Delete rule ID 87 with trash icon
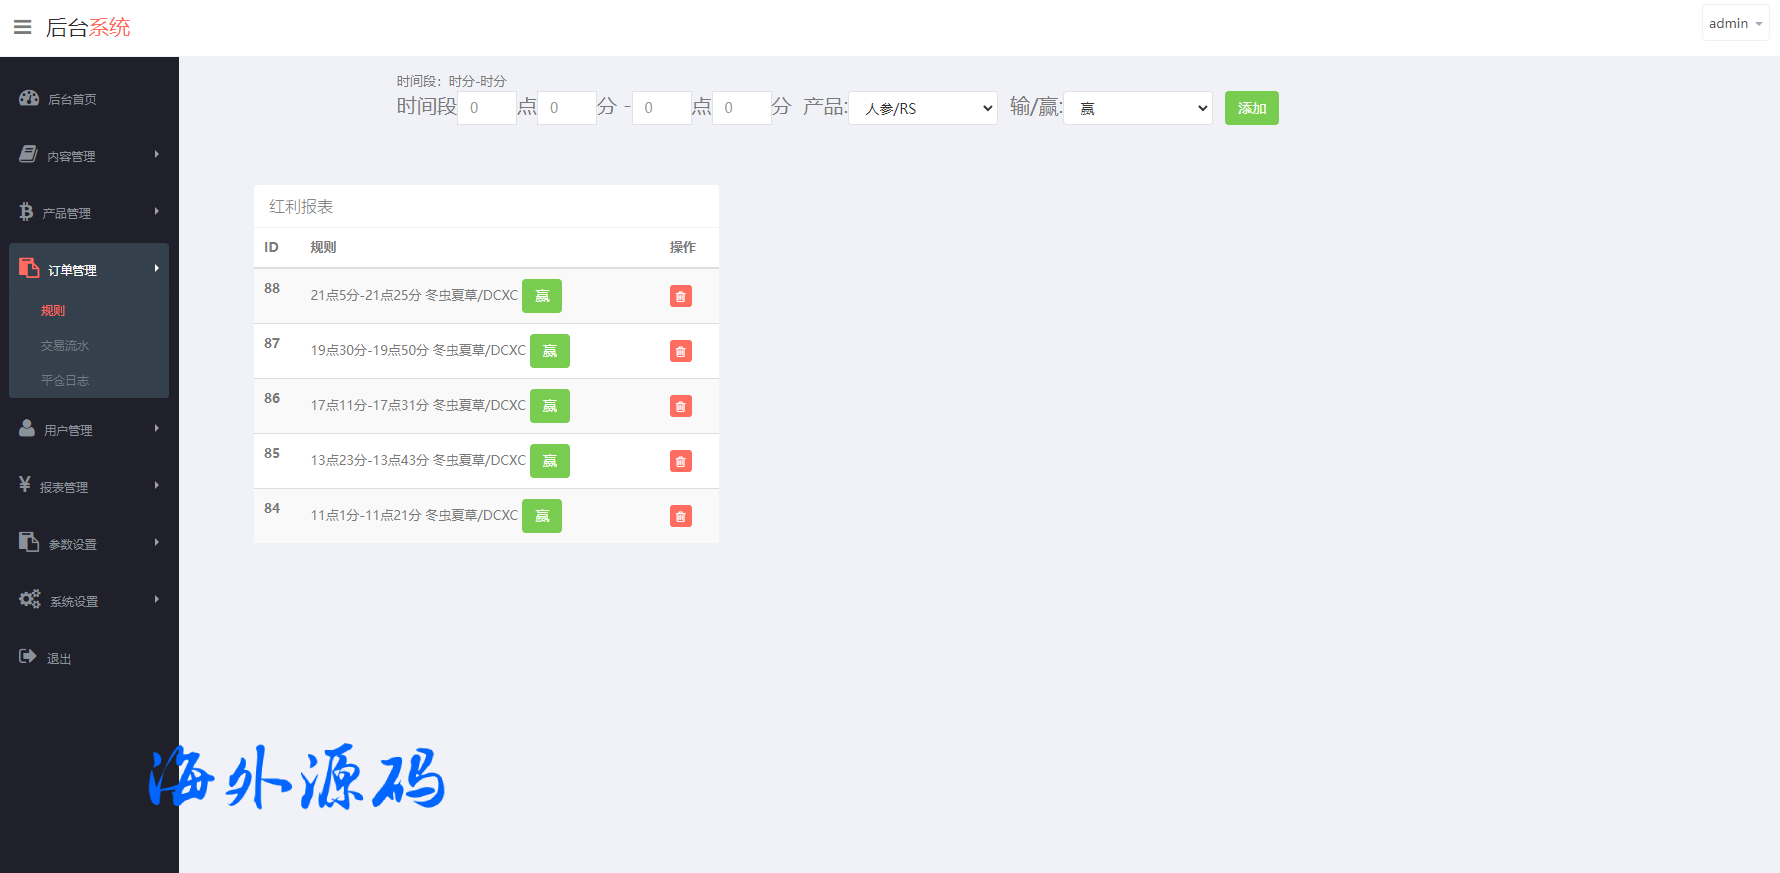This screenshot has height=873, width=1780. [680, 351]
